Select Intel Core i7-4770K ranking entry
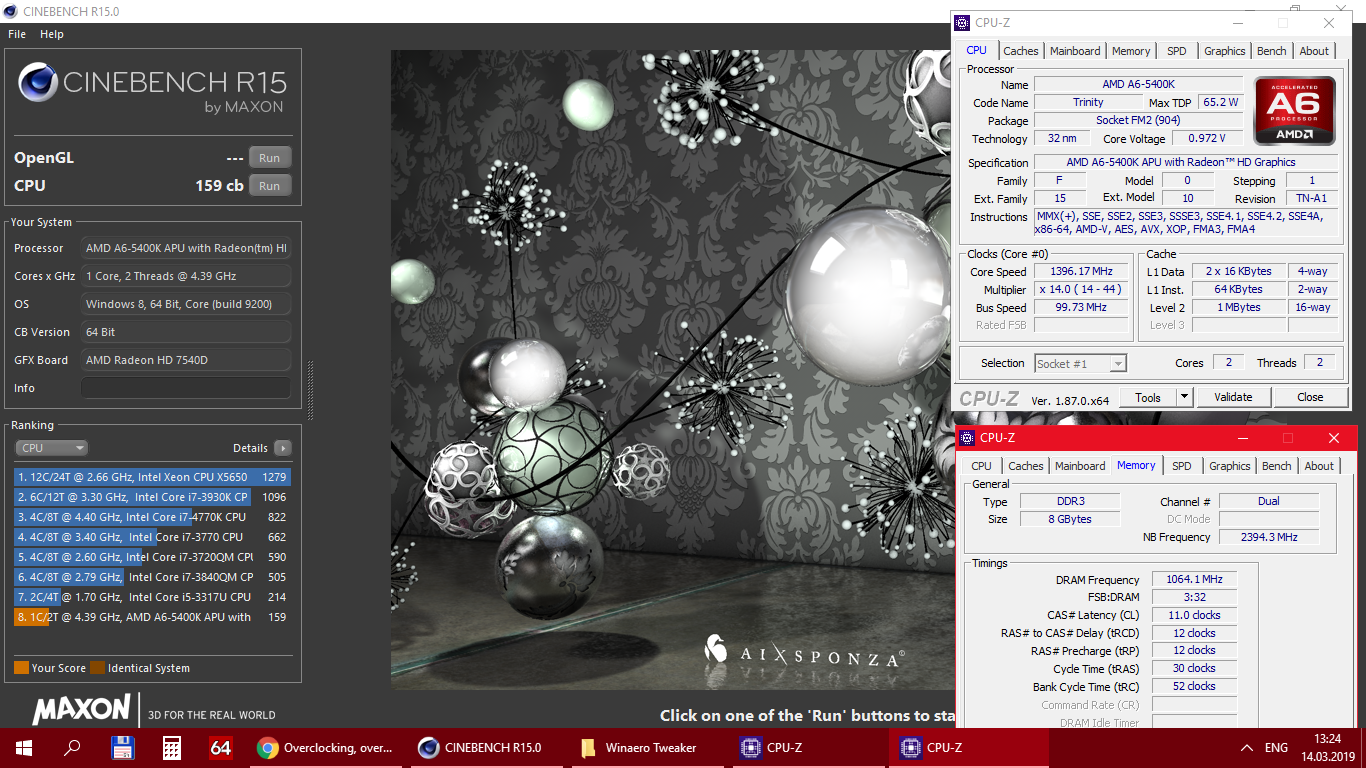Image resolution: width=1366 pixels, height=768 pixels. tap(152, 517)
